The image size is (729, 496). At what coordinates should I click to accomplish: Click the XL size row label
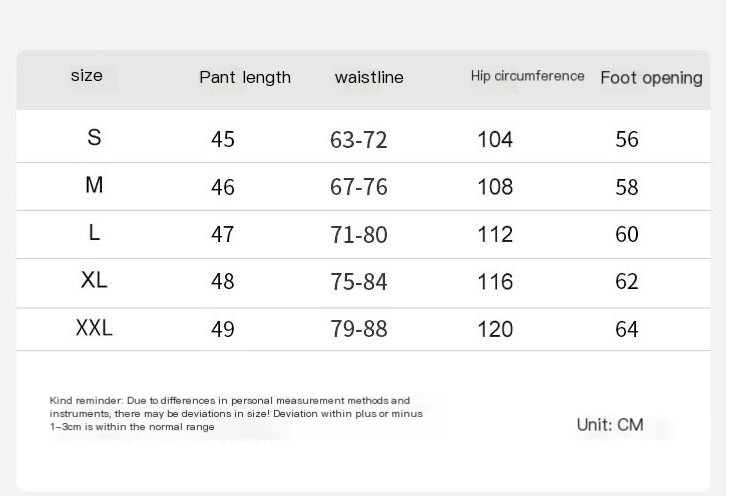pos(94,280)
